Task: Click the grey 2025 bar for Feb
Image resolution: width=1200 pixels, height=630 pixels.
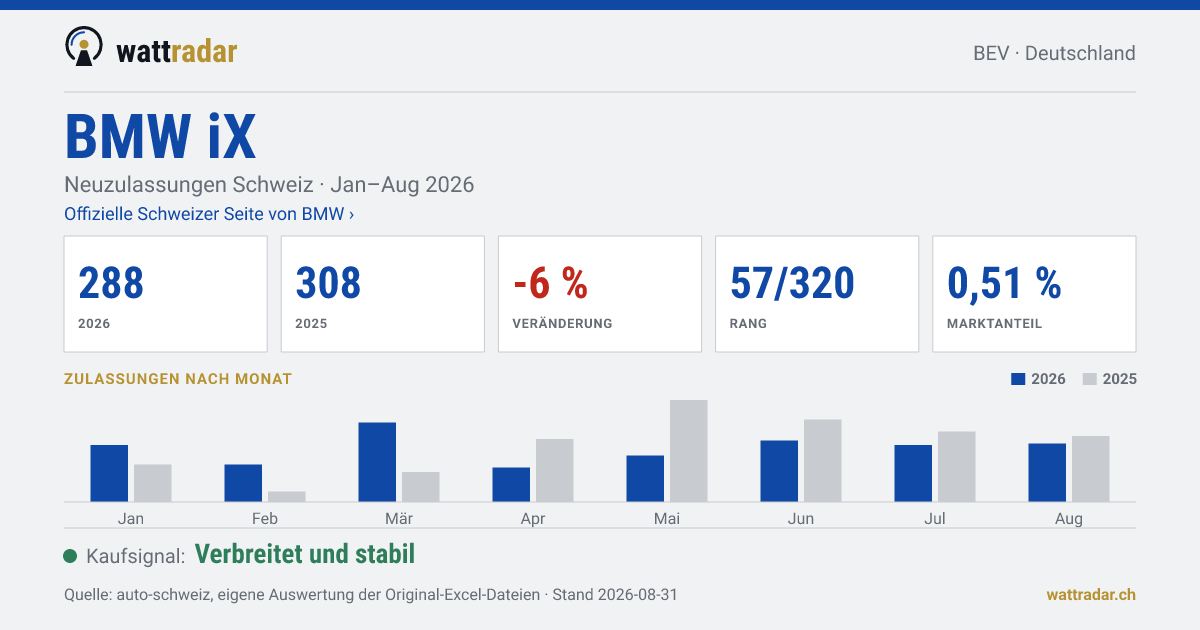Action: (287, 496)
